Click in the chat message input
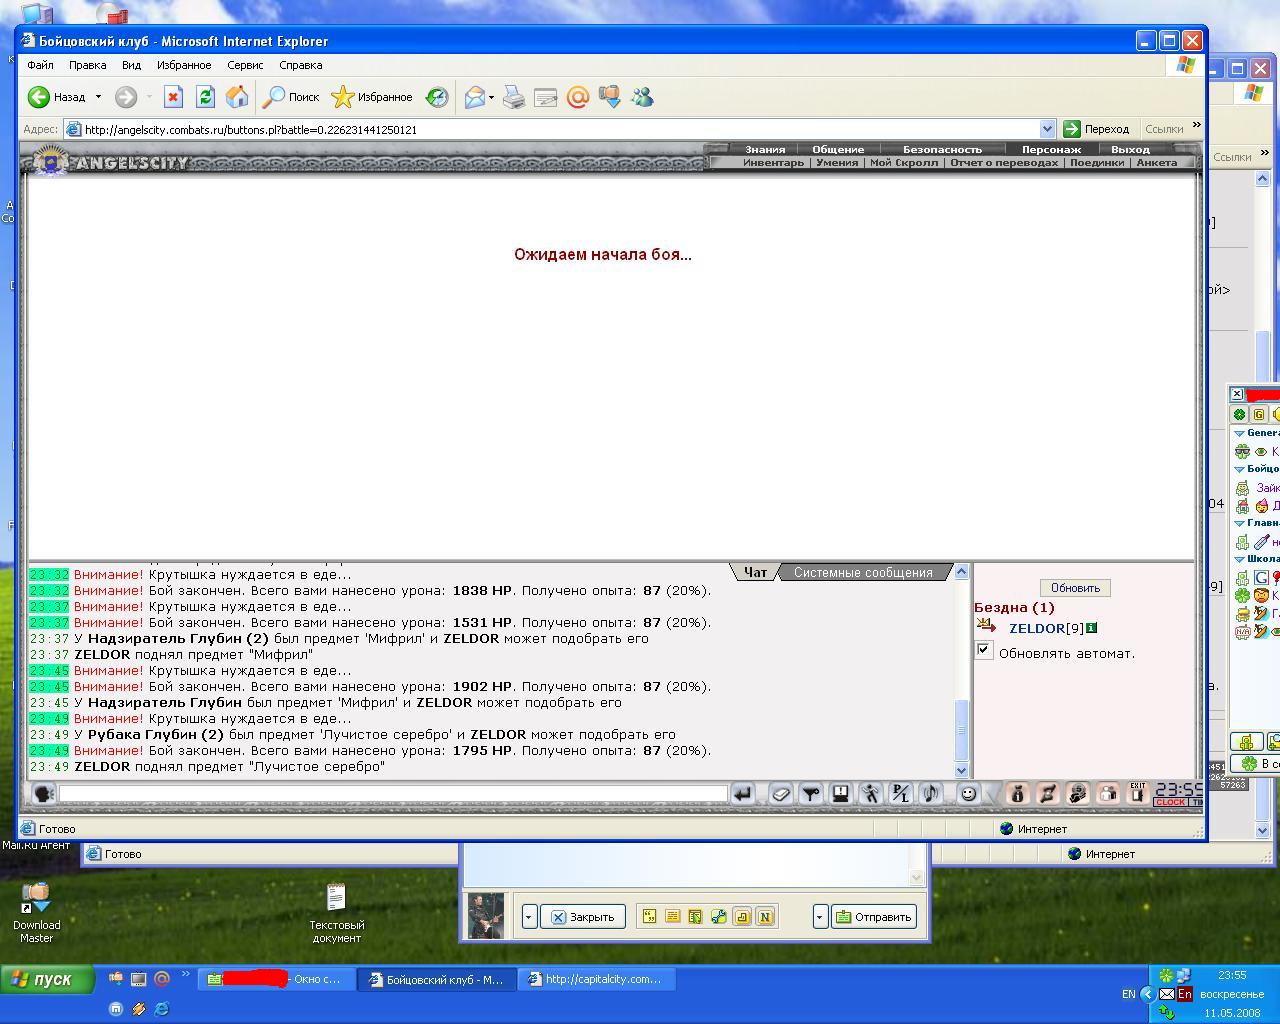 (x=393, y=793)
